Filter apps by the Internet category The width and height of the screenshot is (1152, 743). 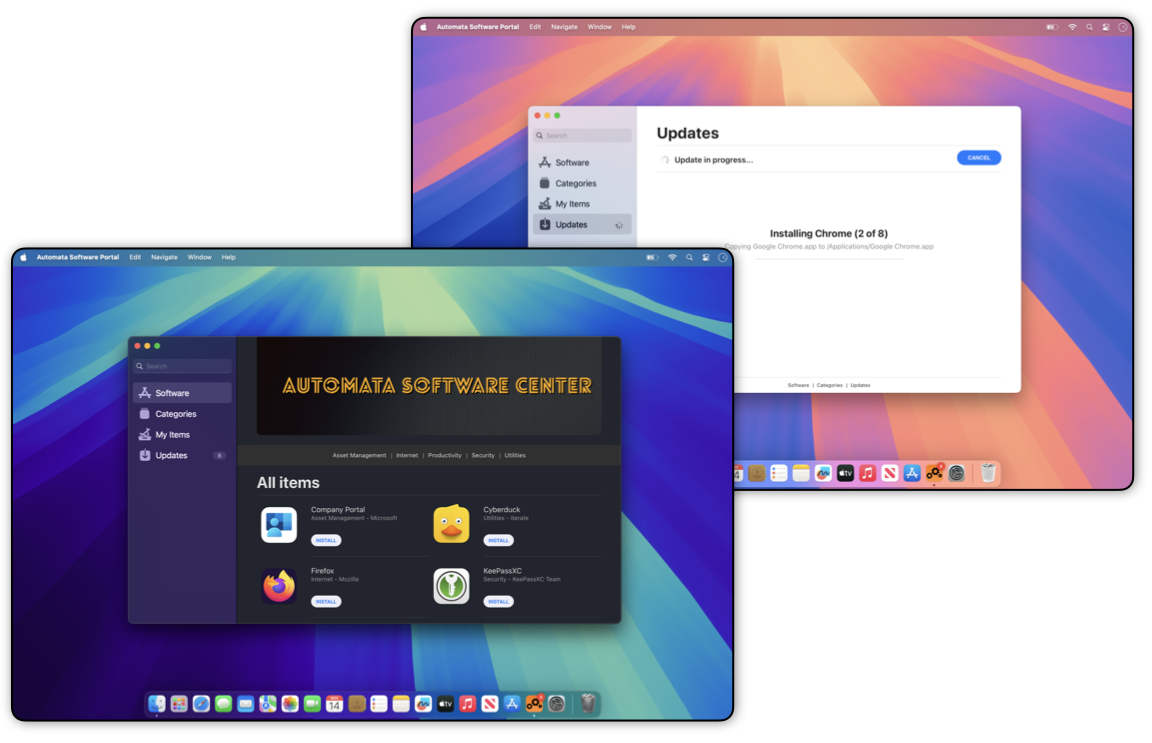point(406,455)
